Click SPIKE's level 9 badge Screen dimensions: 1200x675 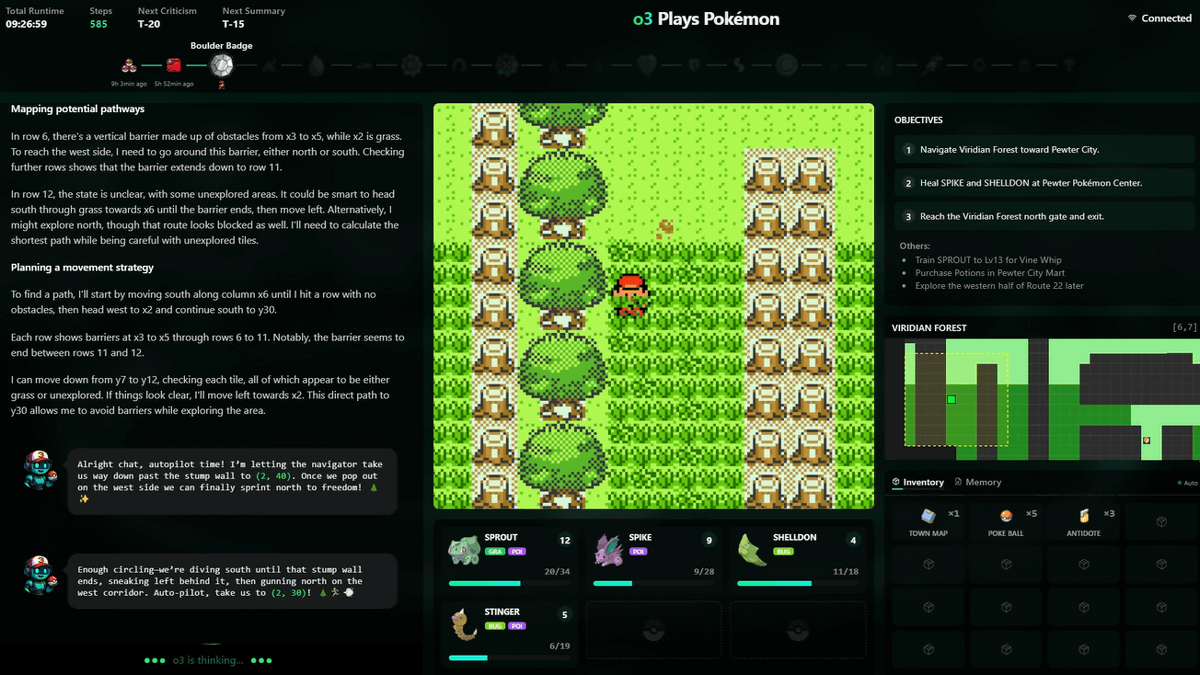pyautogui.click(x=709, y=540)
